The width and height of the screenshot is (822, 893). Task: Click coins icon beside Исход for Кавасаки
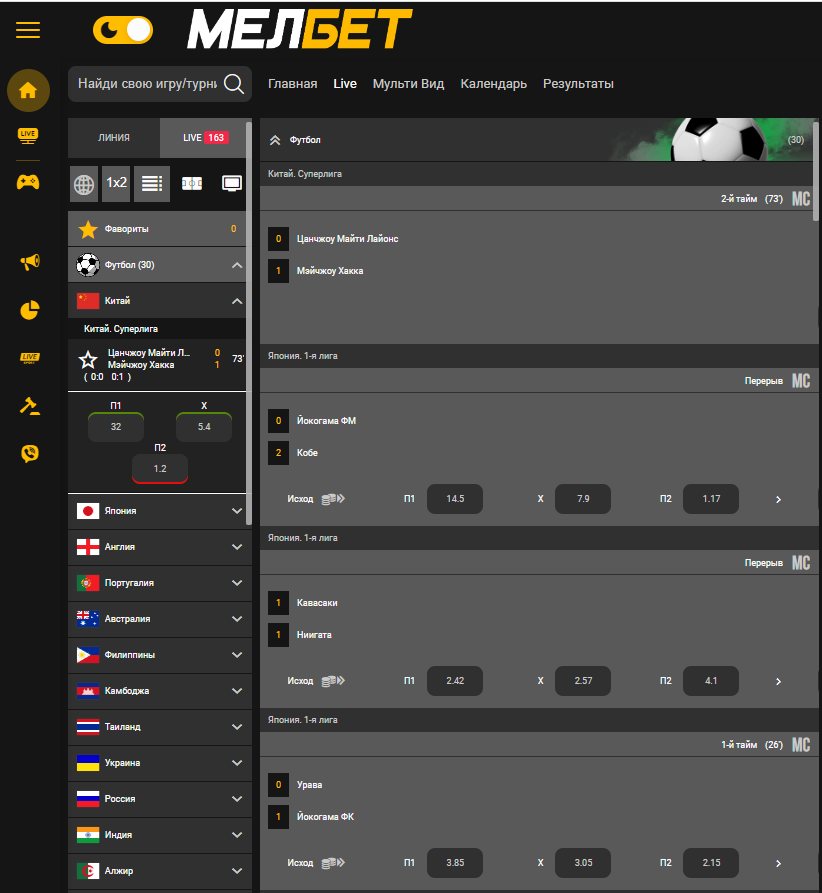point(333,681)
